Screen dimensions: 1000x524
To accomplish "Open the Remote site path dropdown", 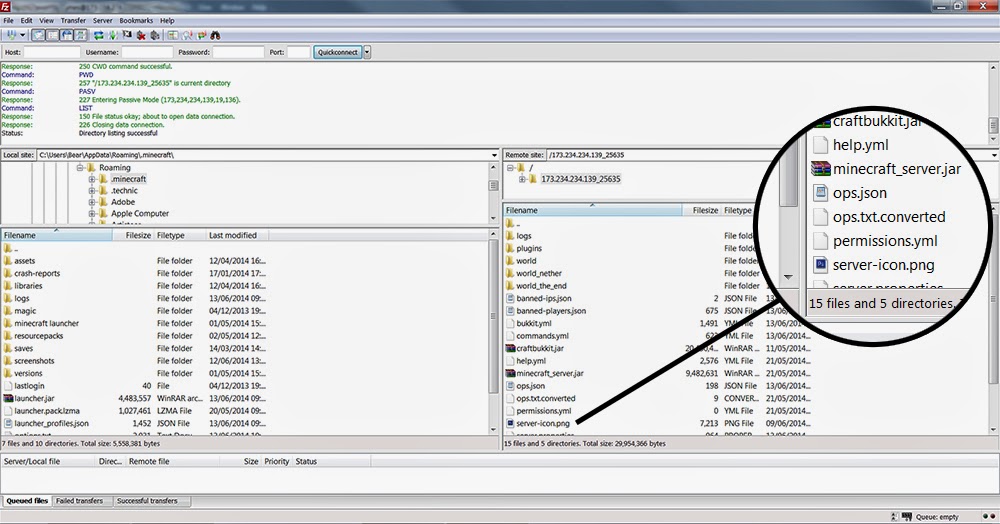I will tap(996, 155).
